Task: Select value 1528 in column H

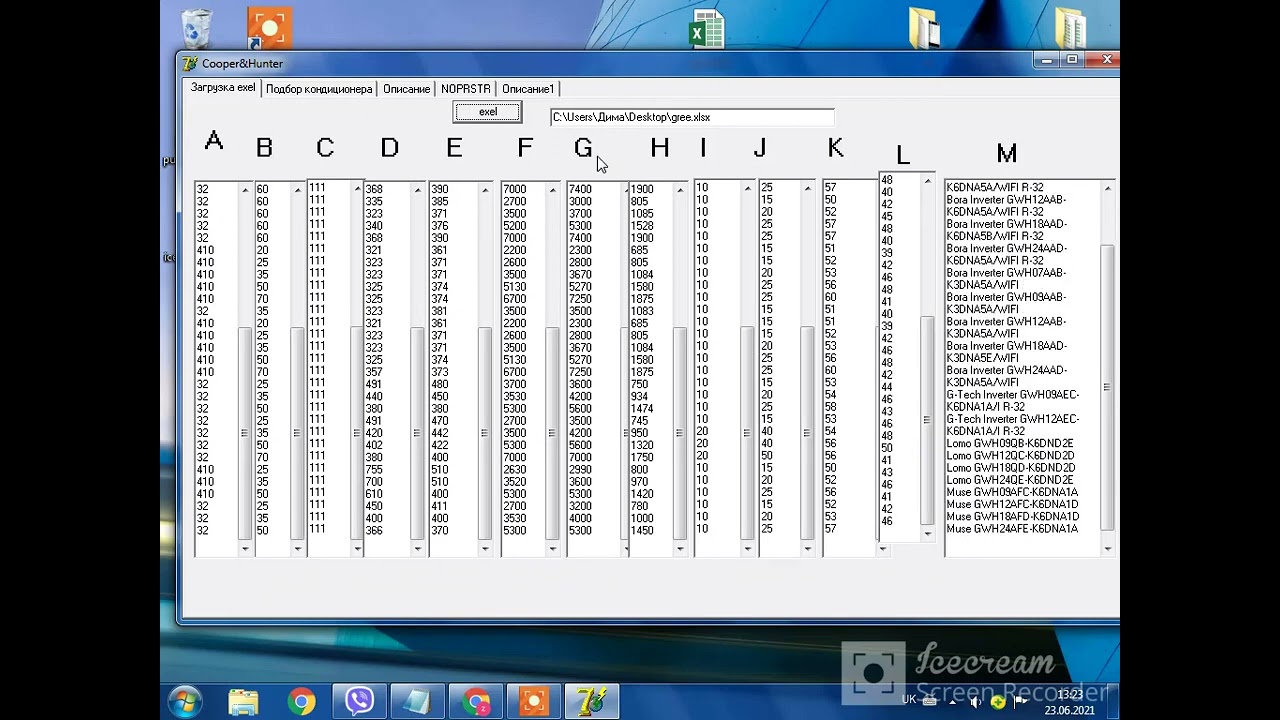Action: coord(642,226)
